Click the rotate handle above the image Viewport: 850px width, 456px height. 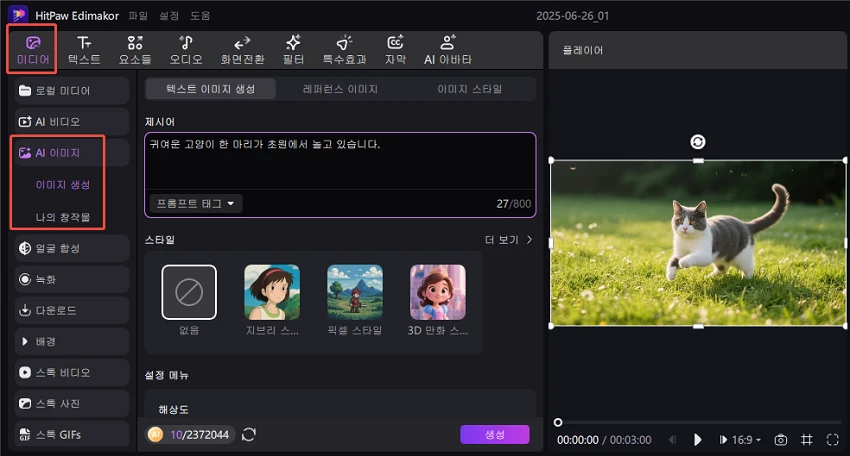click(x=698, y=142)
